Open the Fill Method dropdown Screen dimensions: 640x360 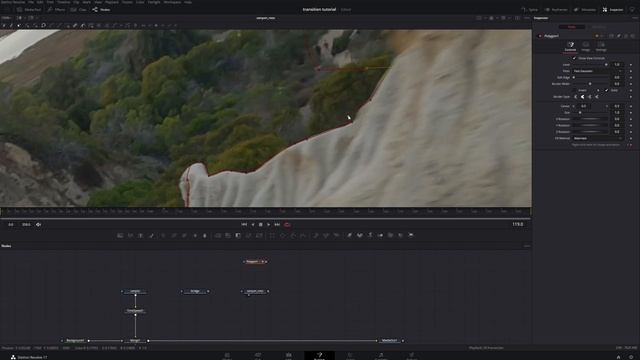(x=598, y=138)
